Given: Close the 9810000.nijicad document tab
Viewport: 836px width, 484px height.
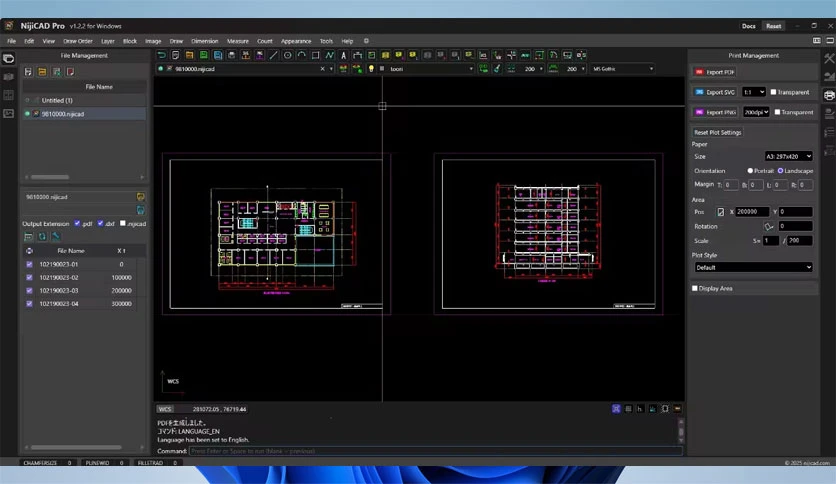Looking at the screenshot, I should 322,69.
